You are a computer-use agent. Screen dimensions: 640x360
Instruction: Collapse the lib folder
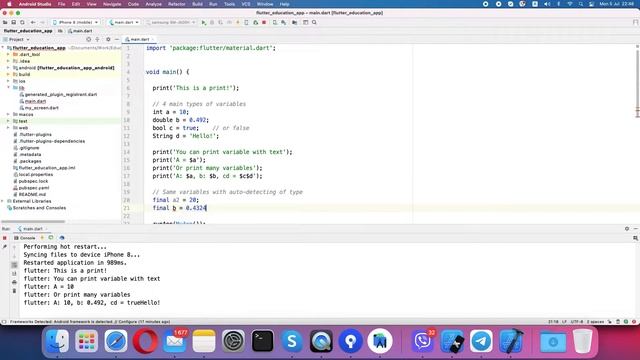pyautogui.click(x=8, y=88)
